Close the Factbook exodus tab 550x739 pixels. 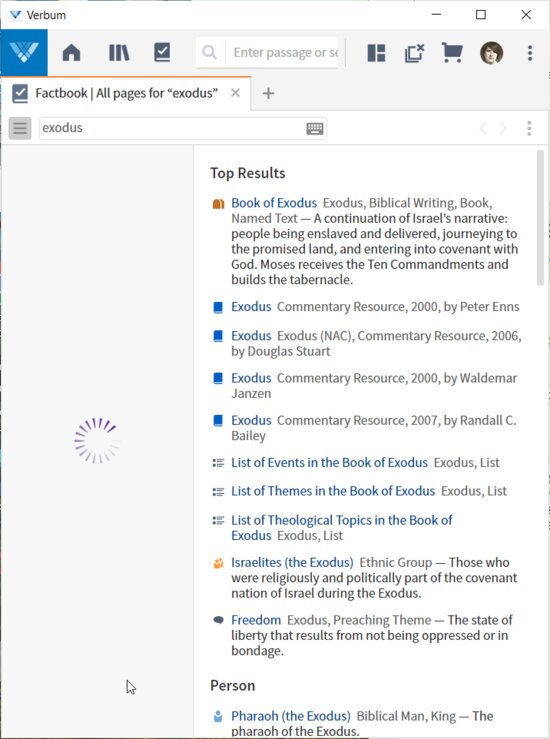coord(235,93)
